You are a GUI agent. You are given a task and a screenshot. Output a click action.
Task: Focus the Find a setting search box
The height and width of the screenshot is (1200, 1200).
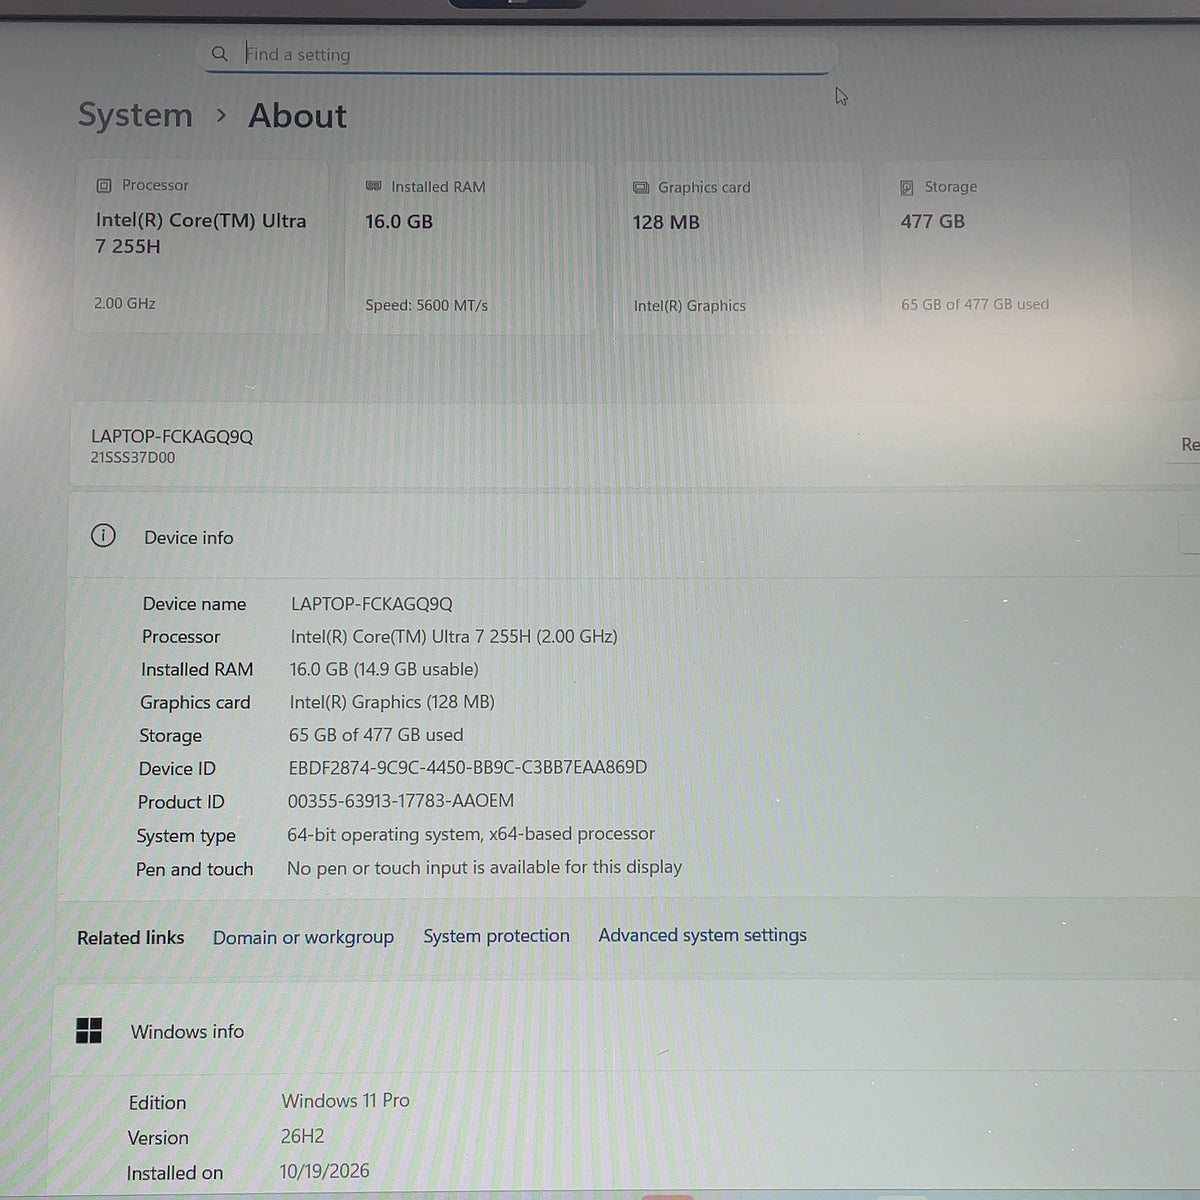tap(518, 54)
